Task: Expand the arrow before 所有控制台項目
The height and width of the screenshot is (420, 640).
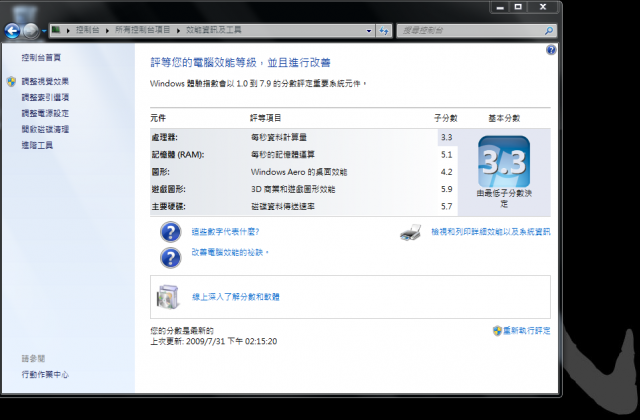Action: [107, 30]
